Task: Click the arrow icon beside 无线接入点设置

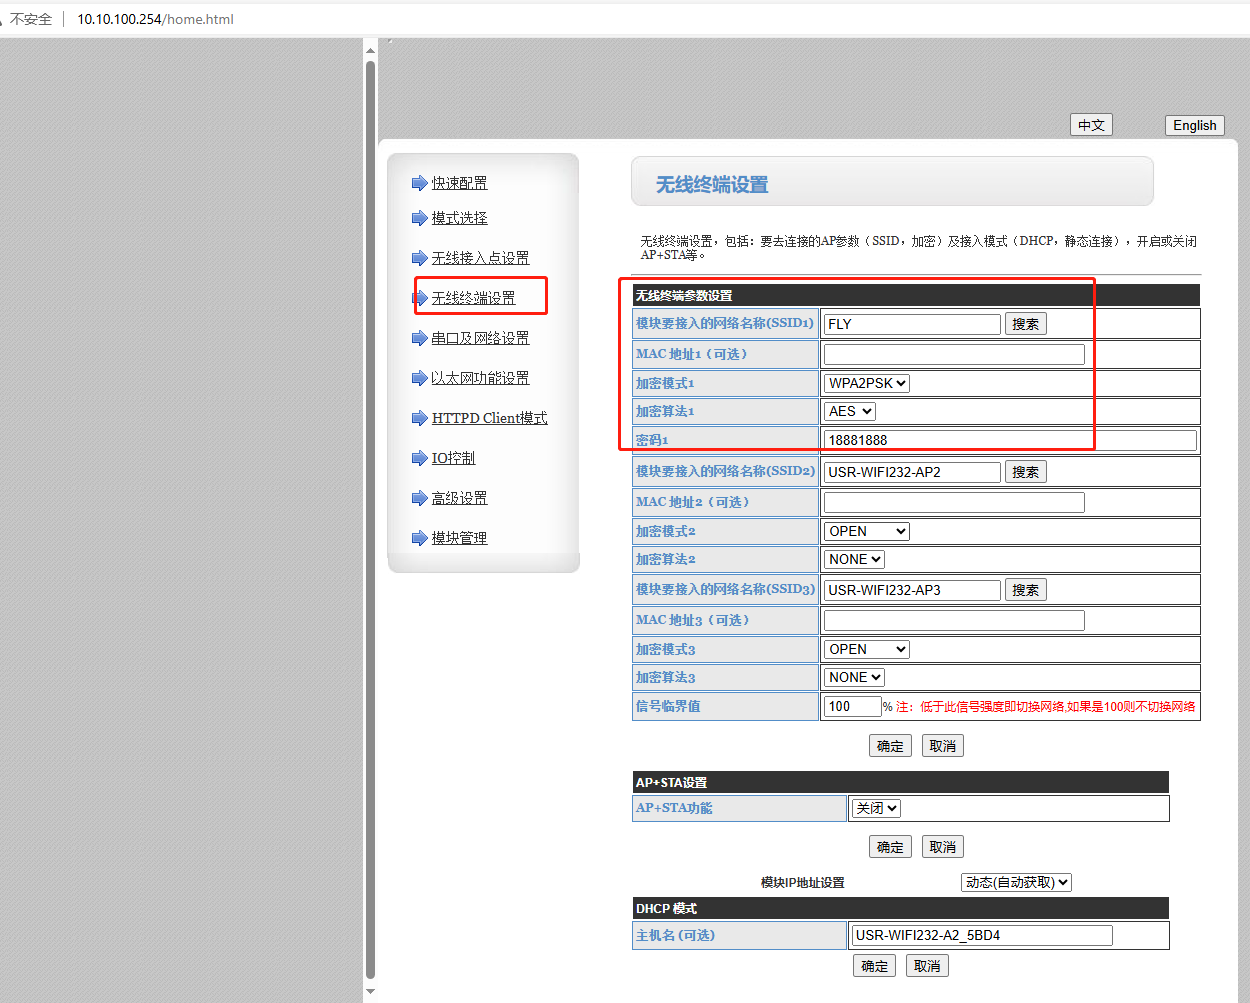Action: click(419, 258)
